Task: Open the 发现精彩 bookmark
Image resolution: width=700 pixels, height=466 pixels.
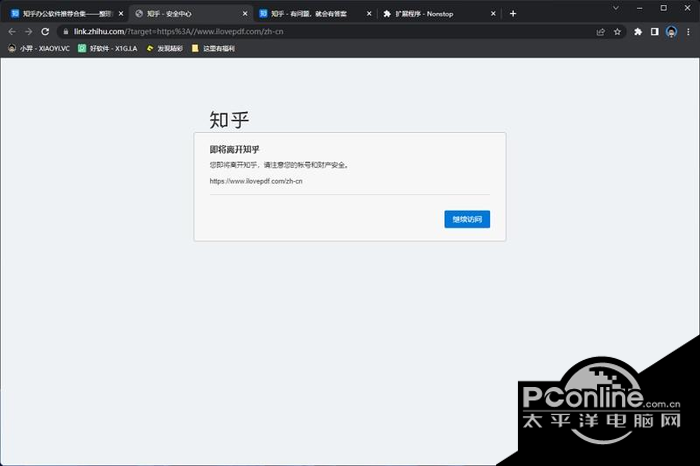Action: coord(164,49)
